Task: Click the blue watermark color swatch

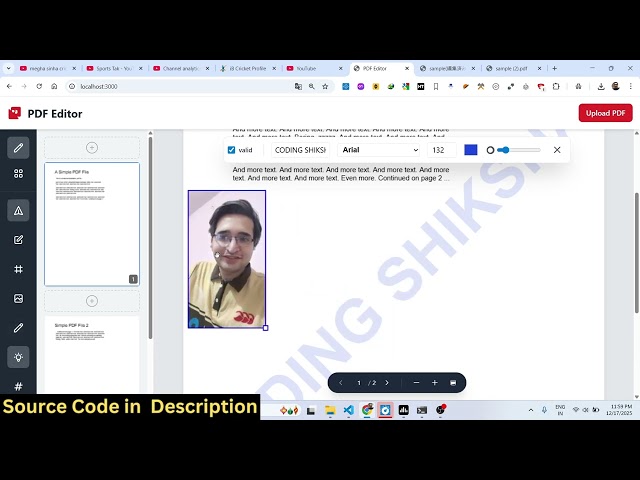Action: point(471,150)
